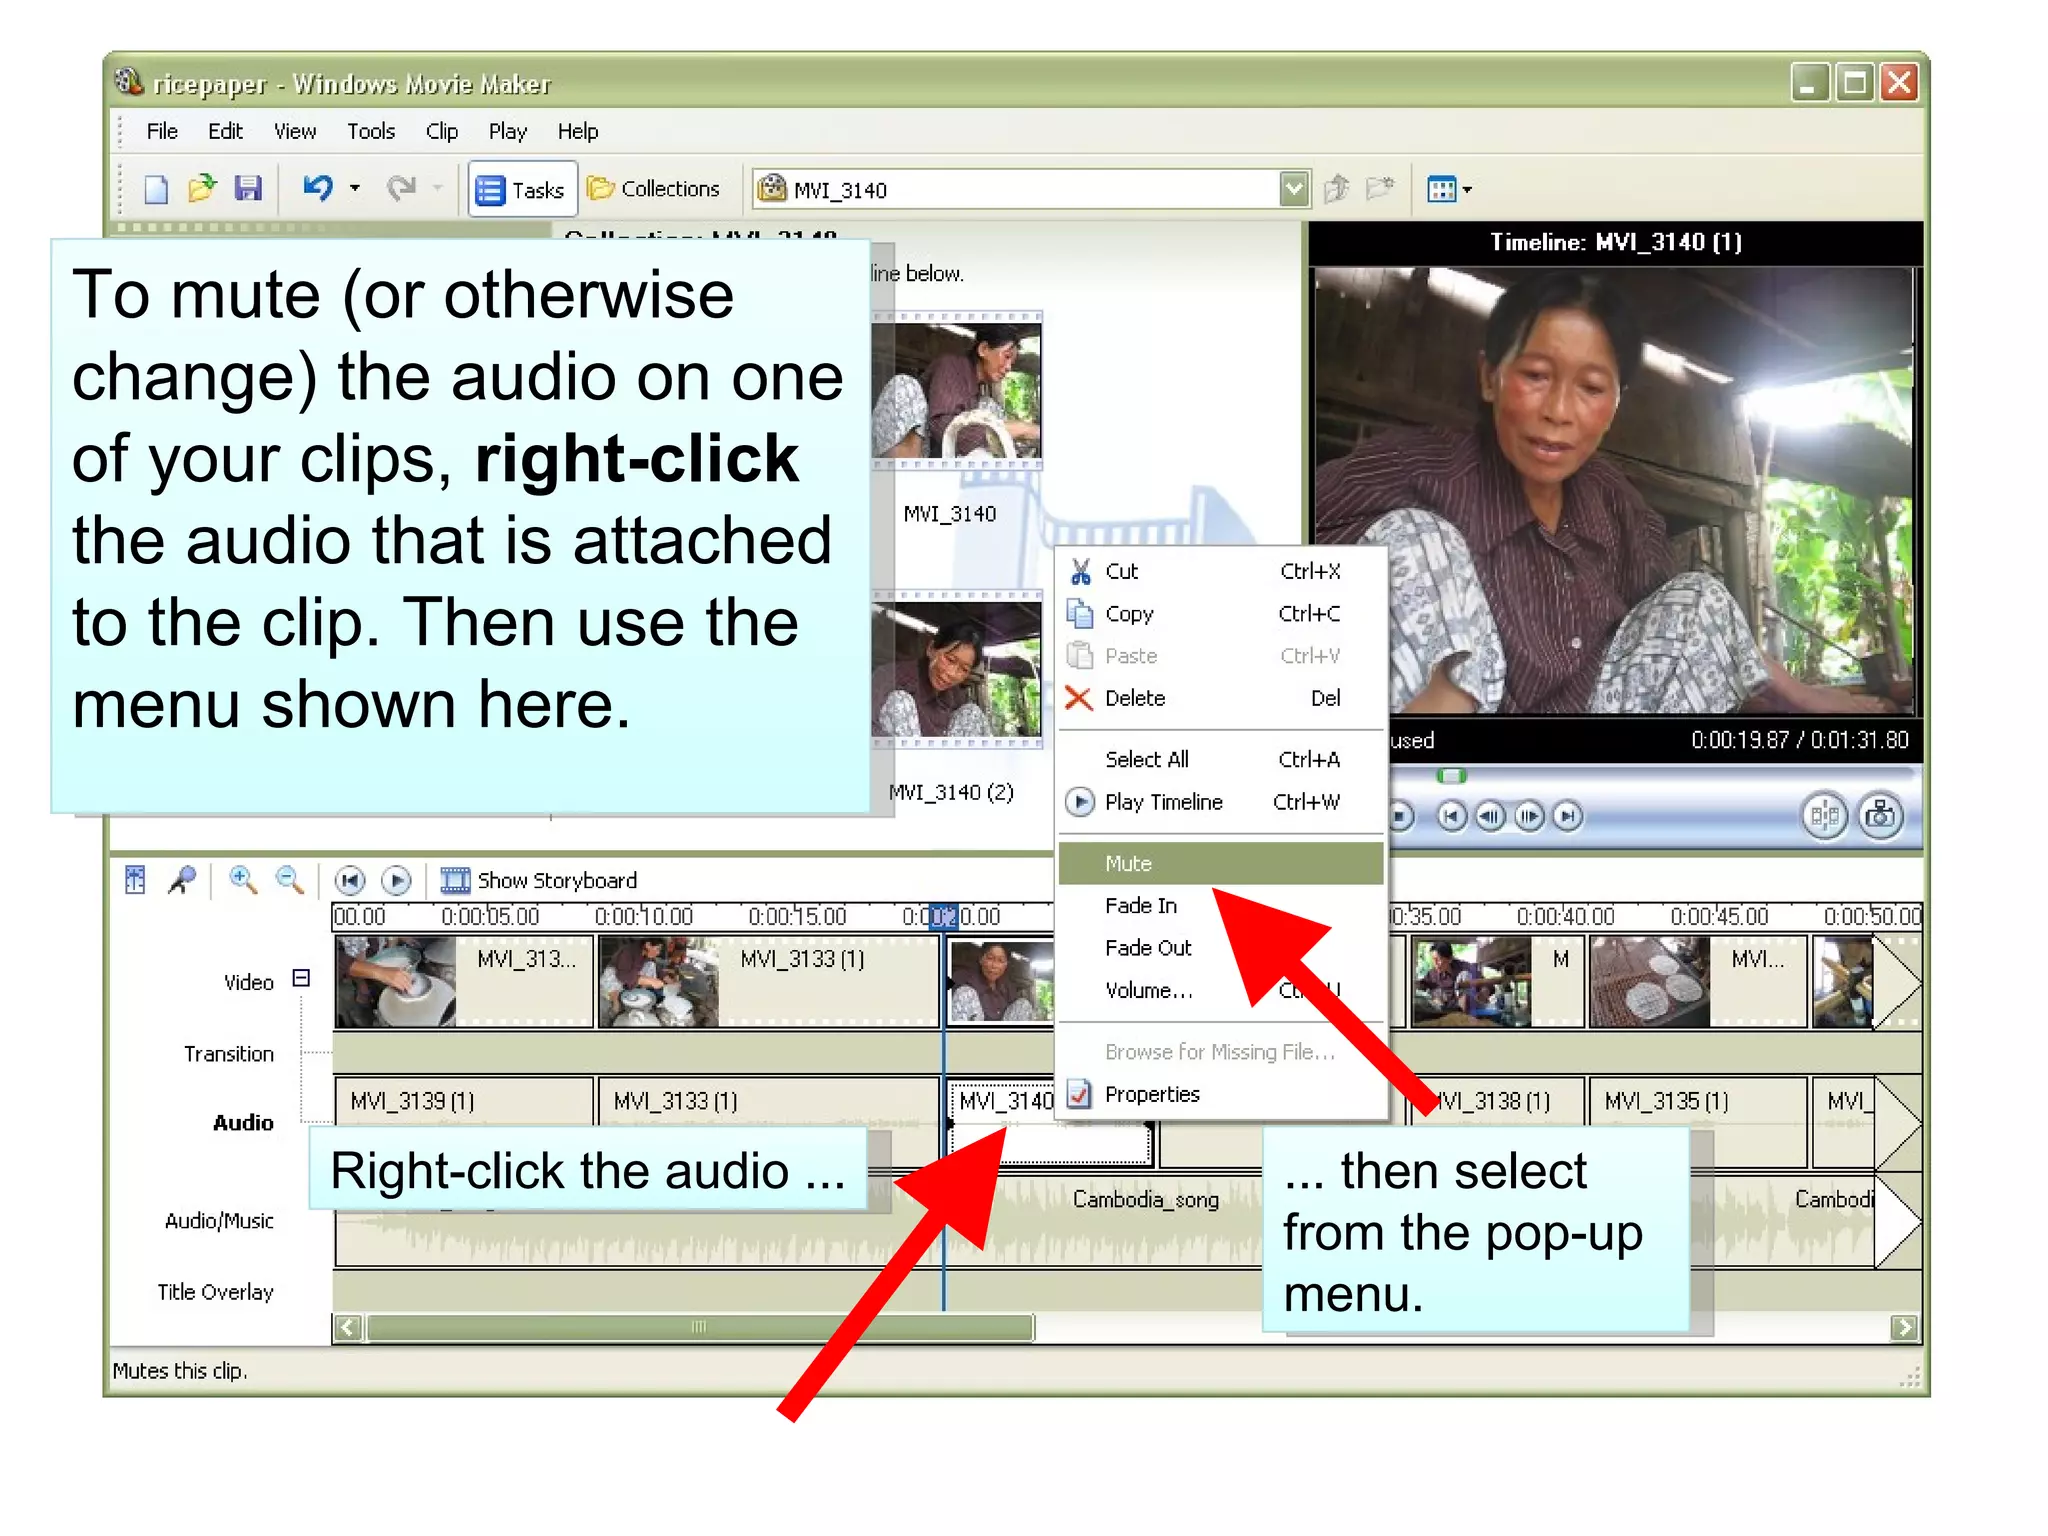Select Mute in the pop-up menu
The width and height of the screenshot is (2048, 1536).
pos(1222,863)
